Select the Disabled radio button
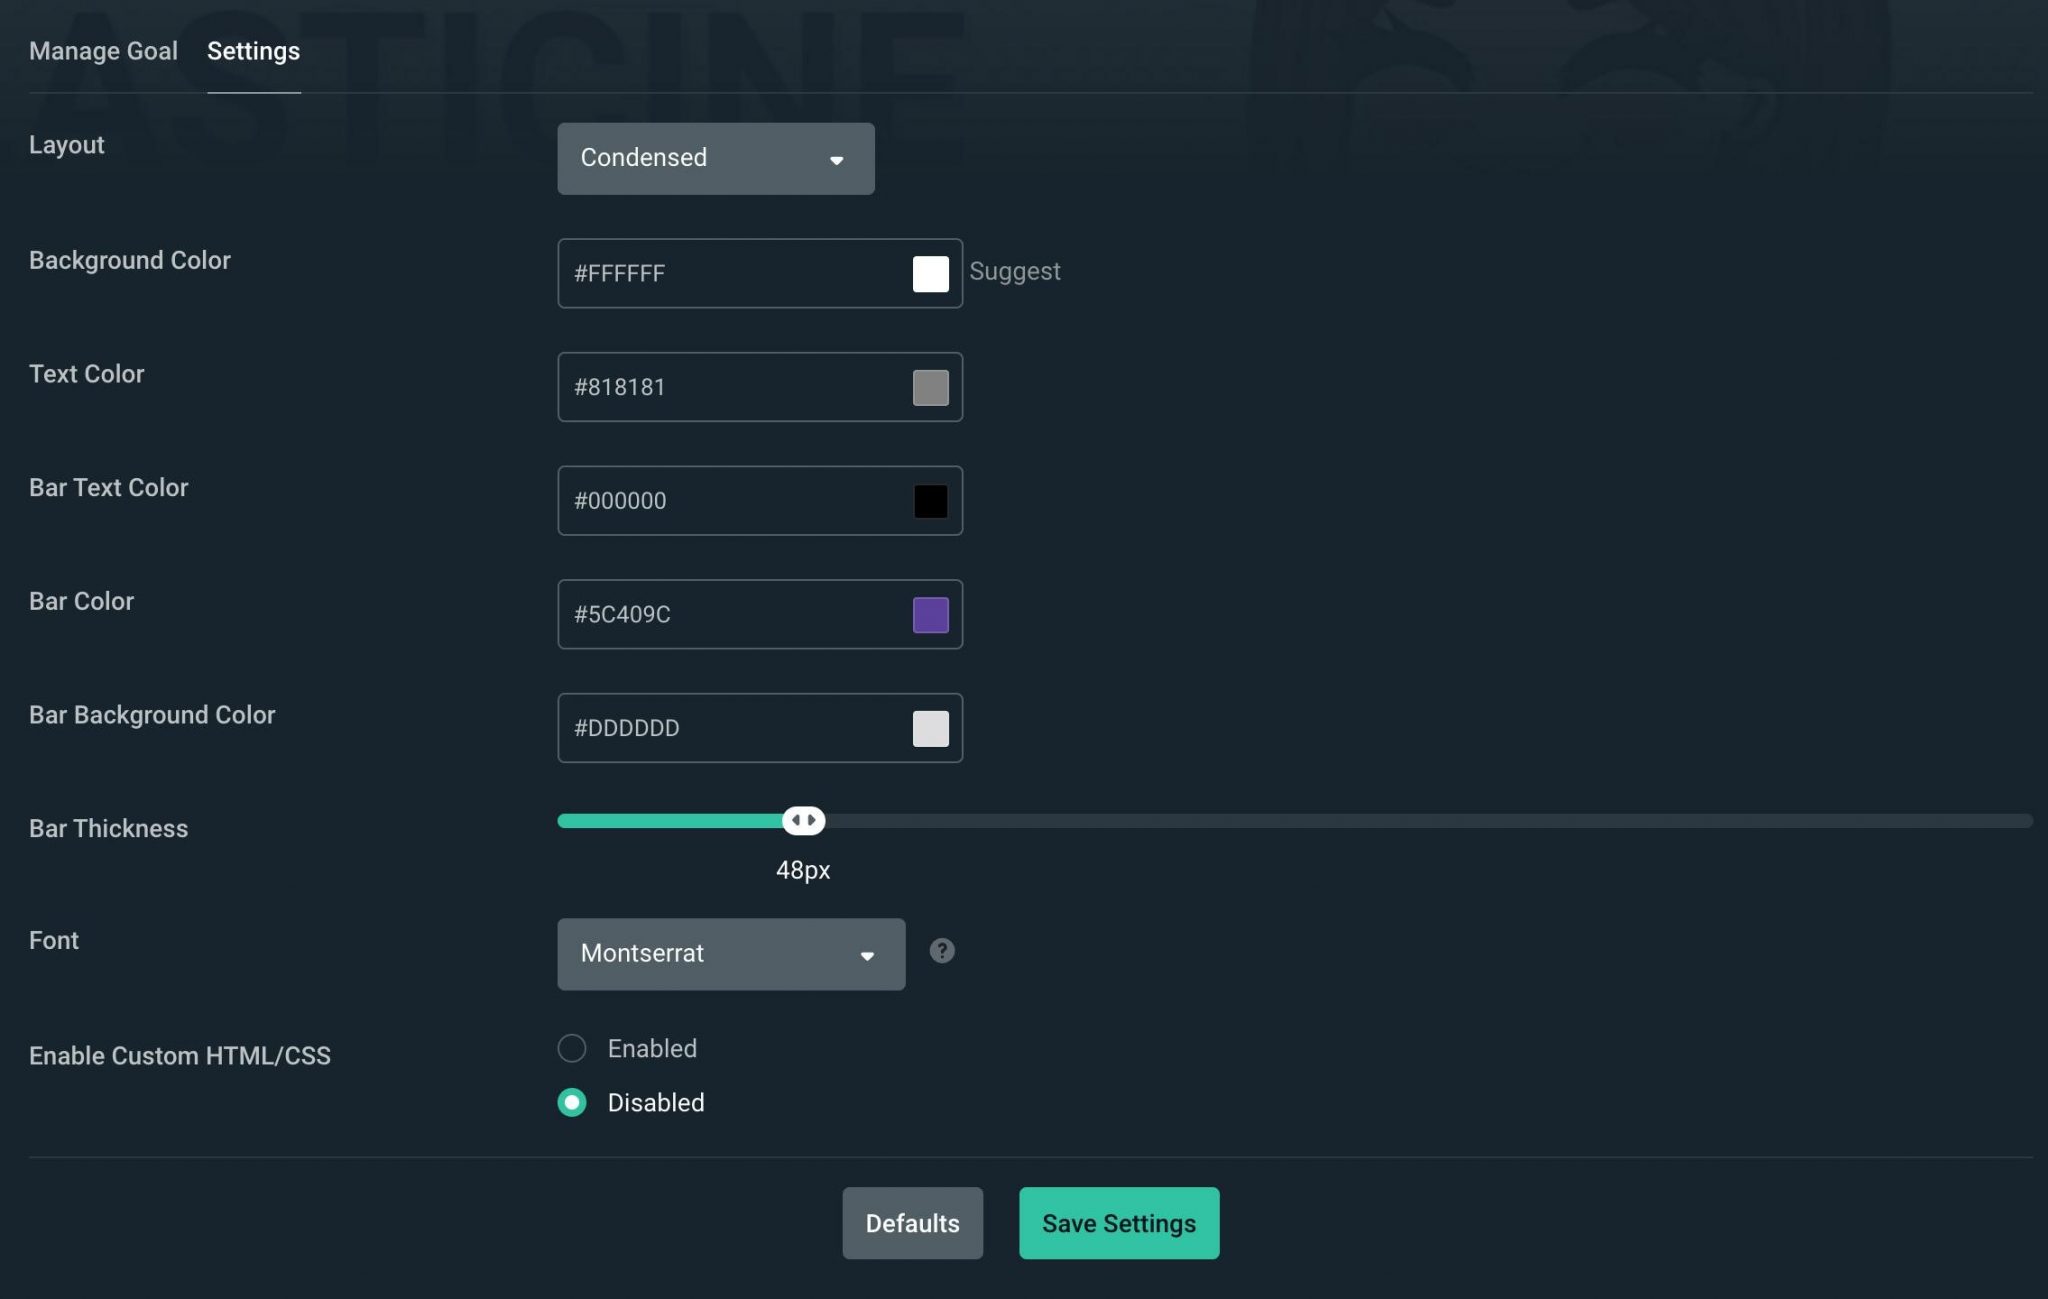 pyautogui.click(x=572, y=1102)
